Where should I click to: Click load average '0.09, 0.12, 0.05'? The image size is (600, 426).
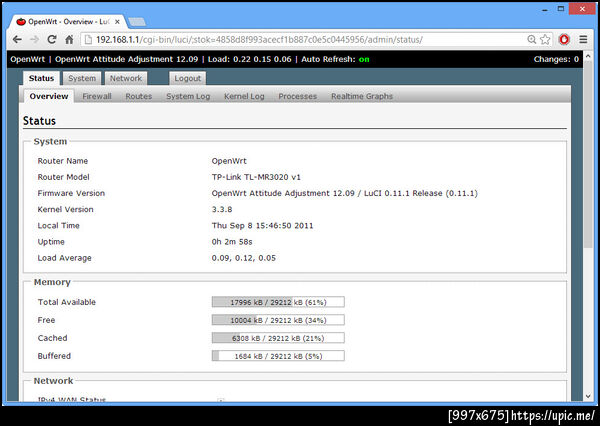(243, 258)
